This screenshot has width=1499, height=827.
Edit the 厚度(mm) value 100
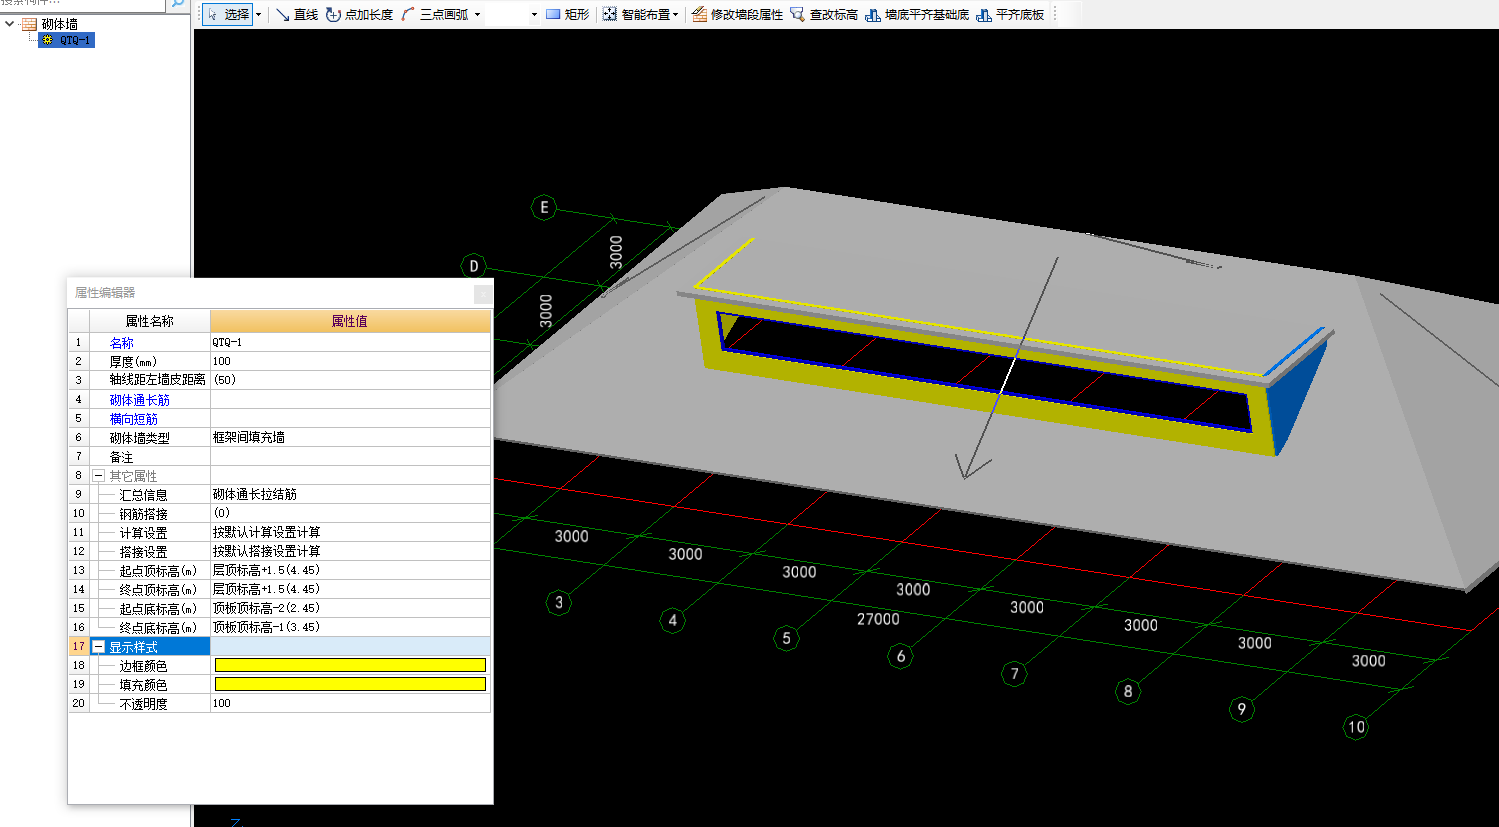pyautogui.click(x=350, y=361)
